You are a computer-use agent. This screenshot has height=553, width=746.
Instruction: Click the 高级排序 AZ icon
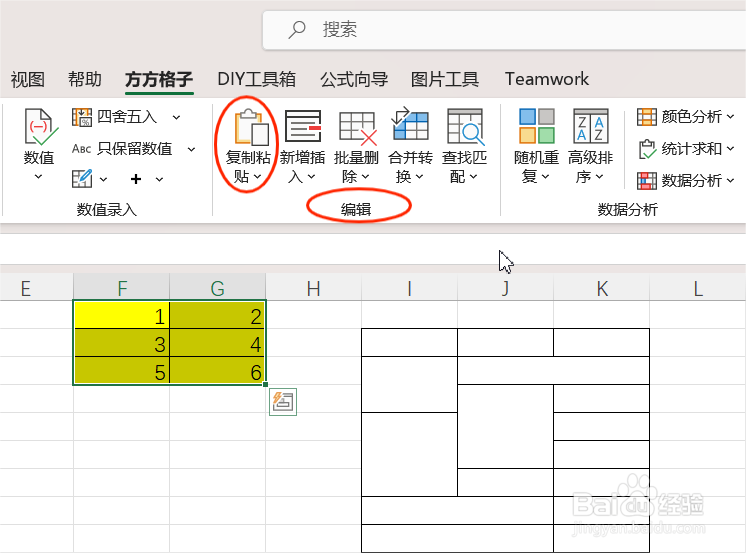click(x=590, y=126)
